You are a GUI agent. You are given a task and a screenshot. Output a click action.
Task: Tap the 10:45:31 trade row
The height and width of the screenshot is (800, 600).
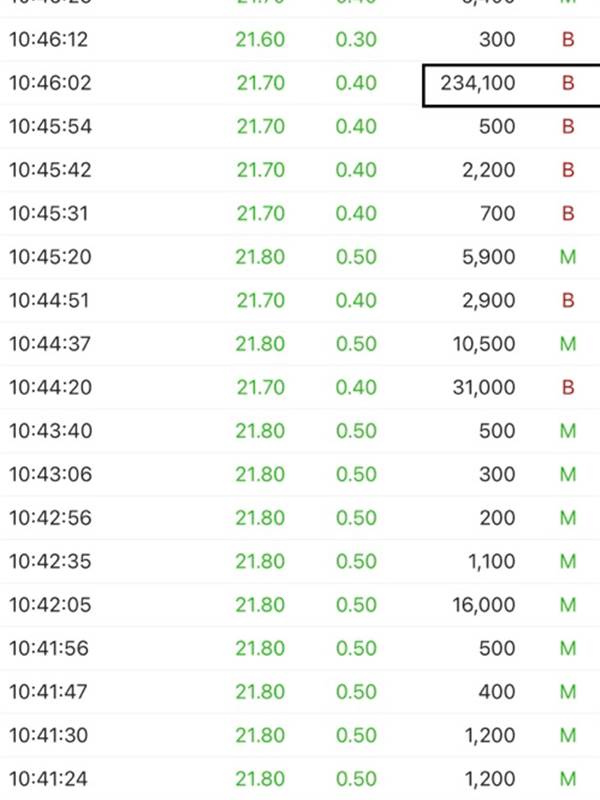[x=300, y=213]
